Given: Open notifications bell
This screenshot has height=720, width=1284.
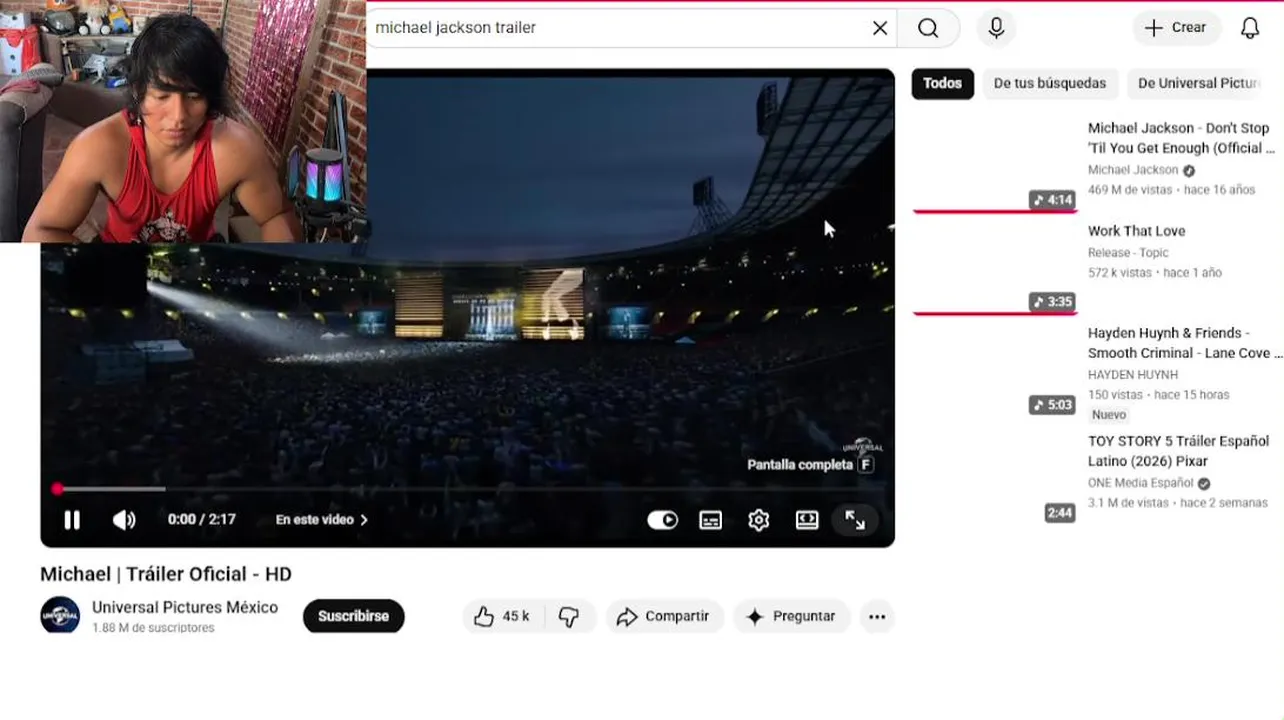Looking at the screenshot, I should 1250,28.
